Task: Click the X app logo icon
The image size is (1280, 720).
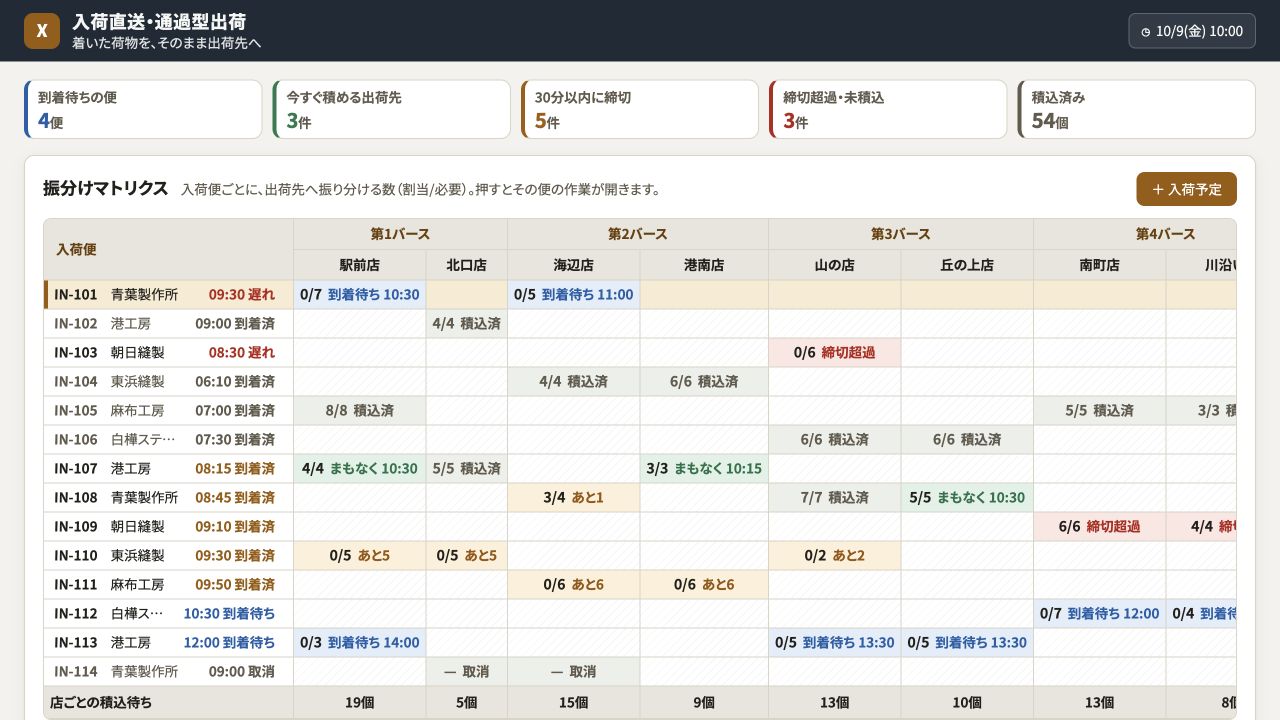Action: coord(42,31)
